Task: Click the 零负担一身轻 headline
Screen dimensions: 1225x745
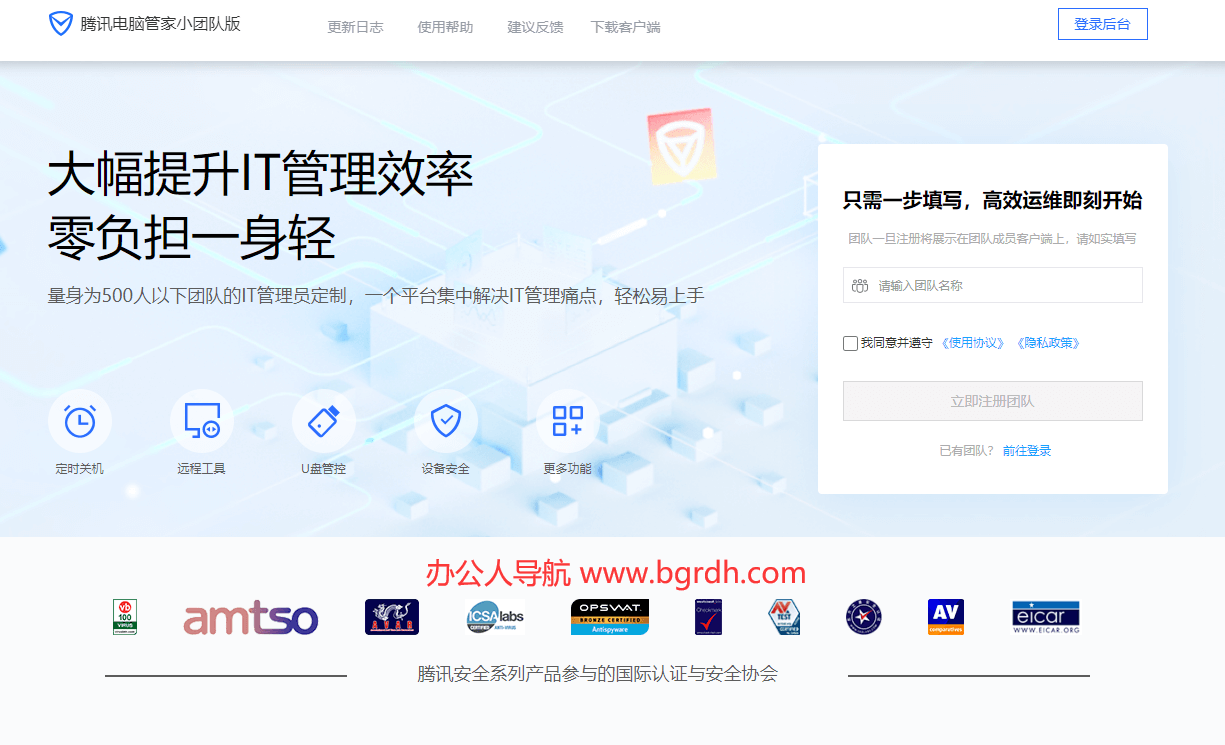Action: [x=192, y=238]
